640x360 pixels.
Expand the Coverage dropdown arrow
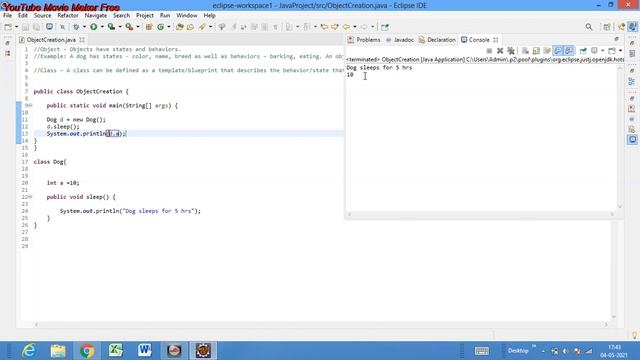(120, 27)
